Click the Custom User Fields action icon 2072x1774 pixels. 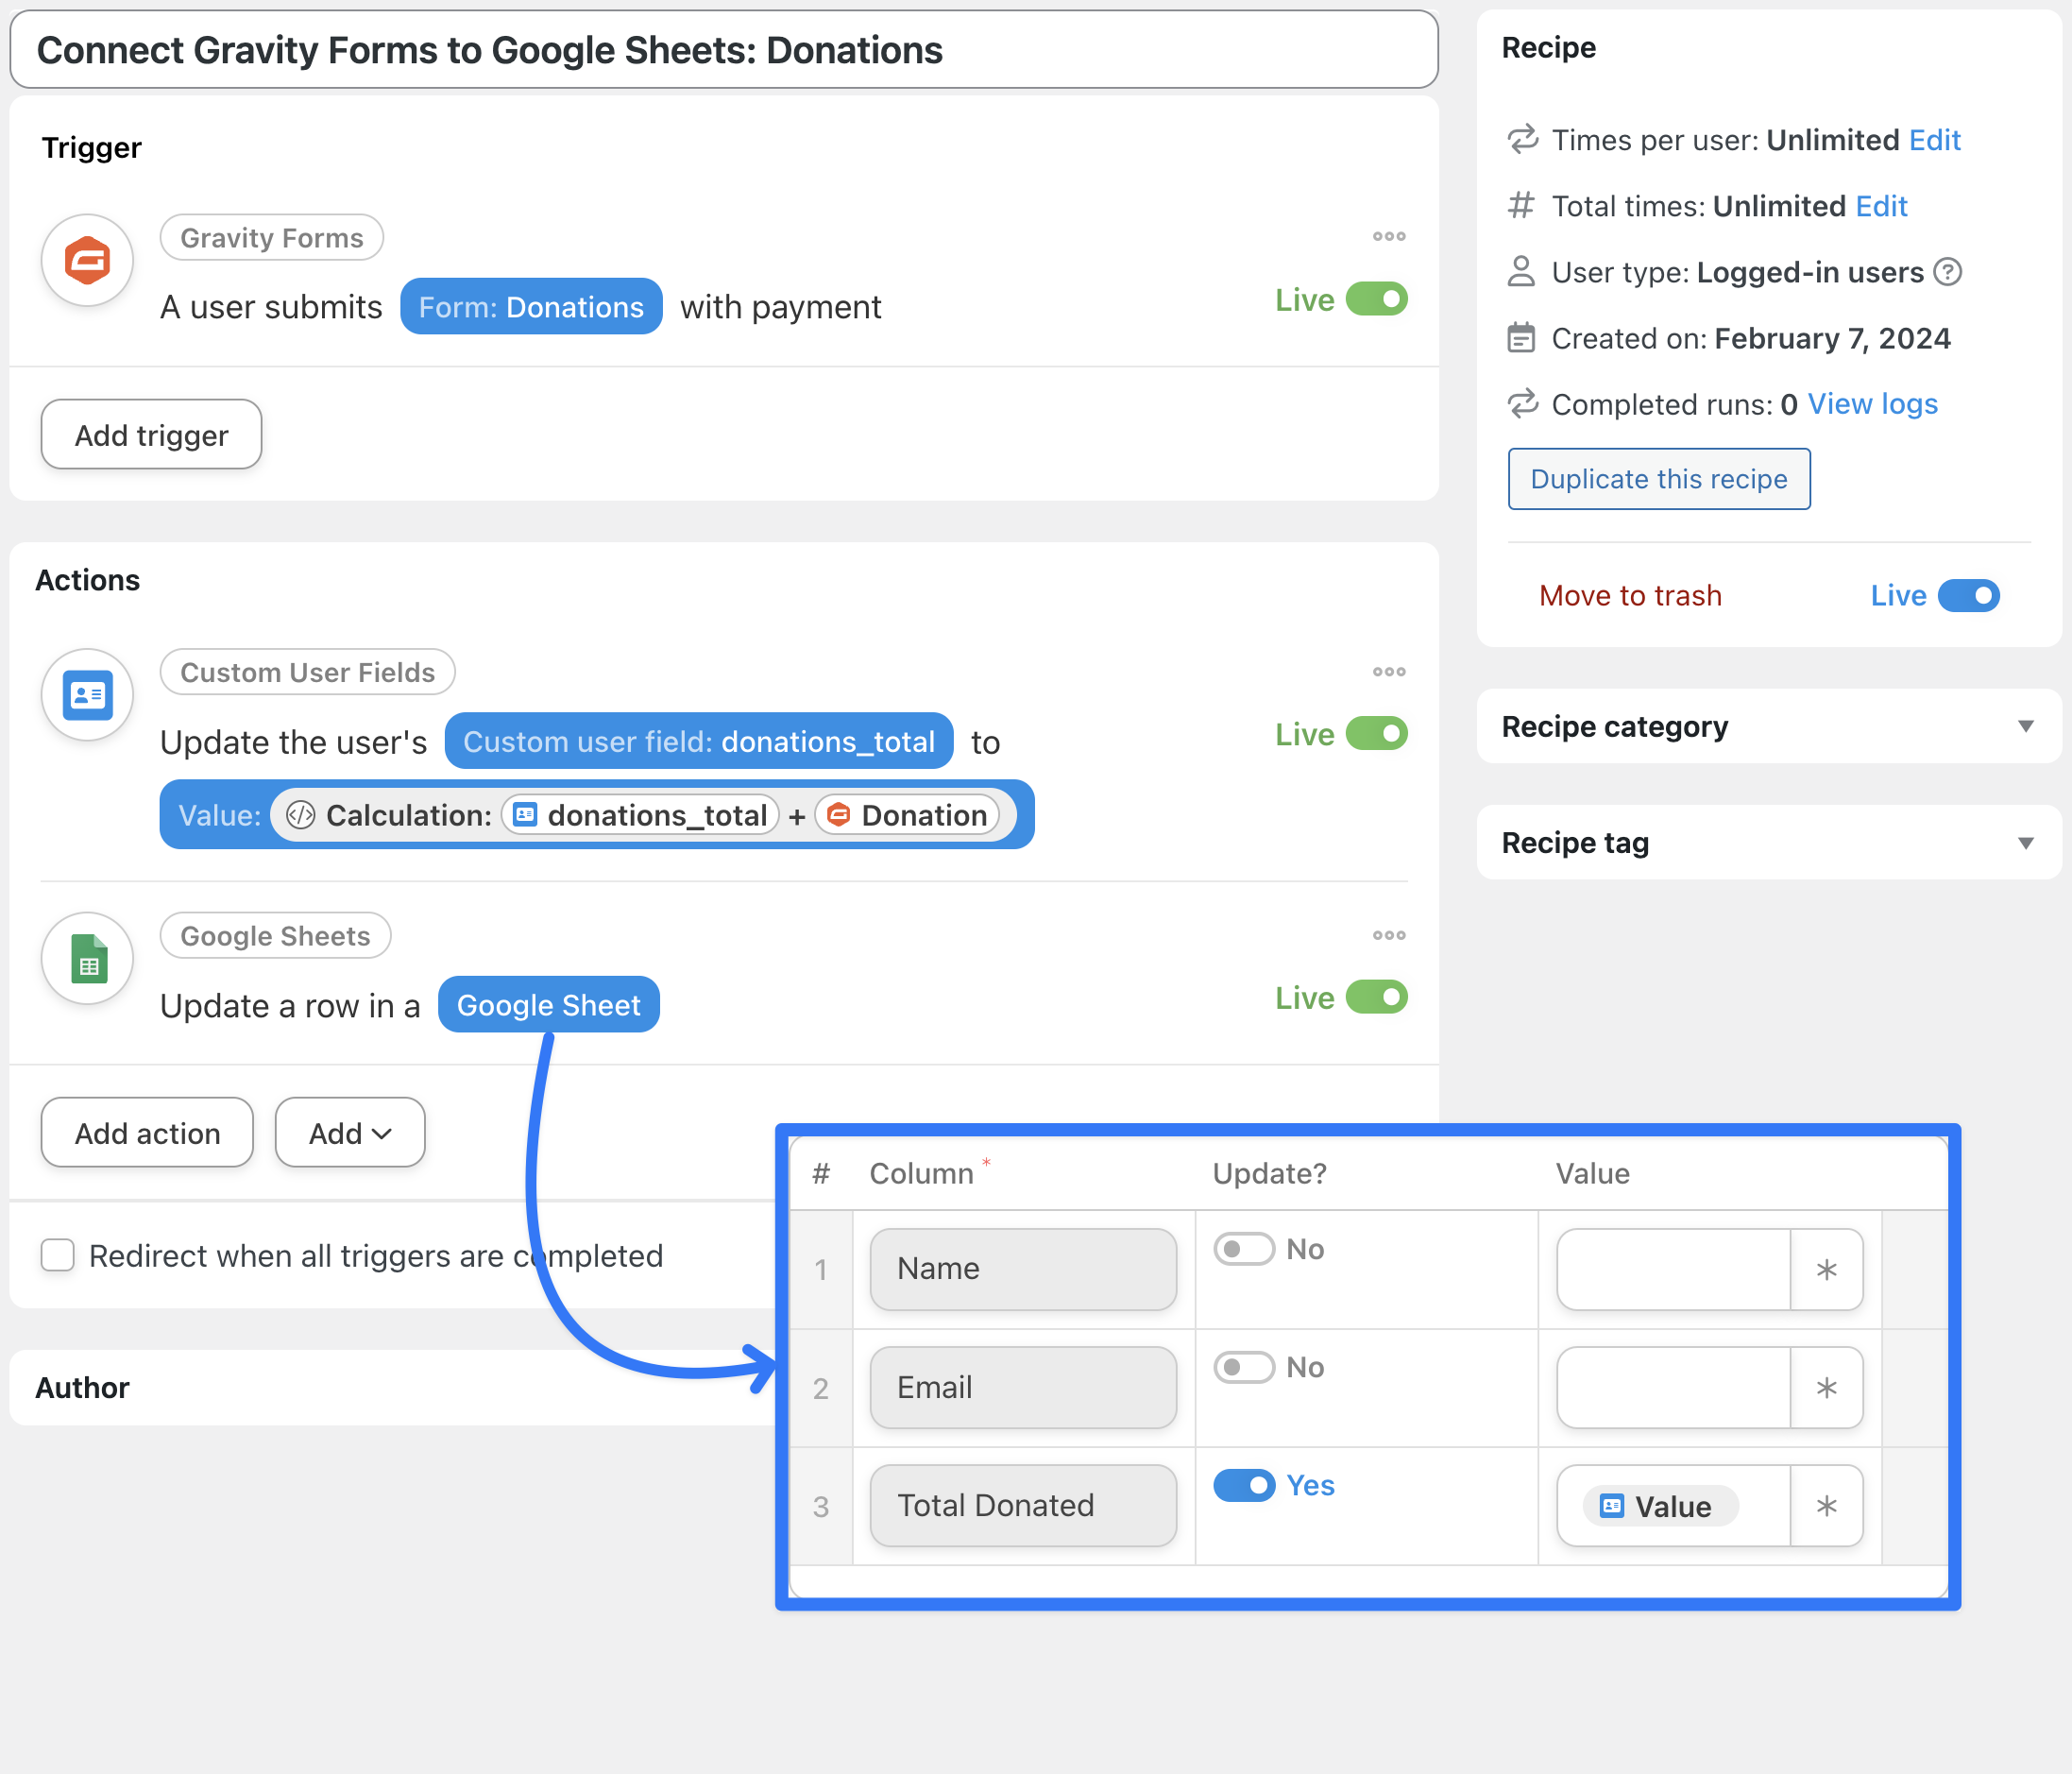pos(87,695)
